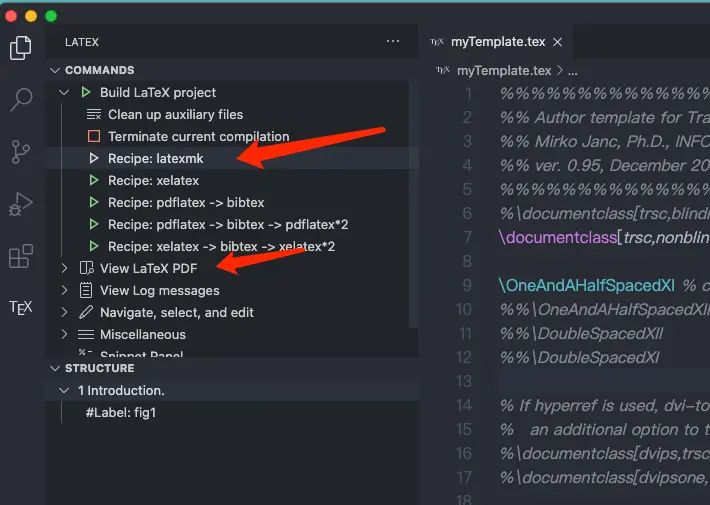
Task: Select Clean up auxiliary files
Action: pos(175,115)
